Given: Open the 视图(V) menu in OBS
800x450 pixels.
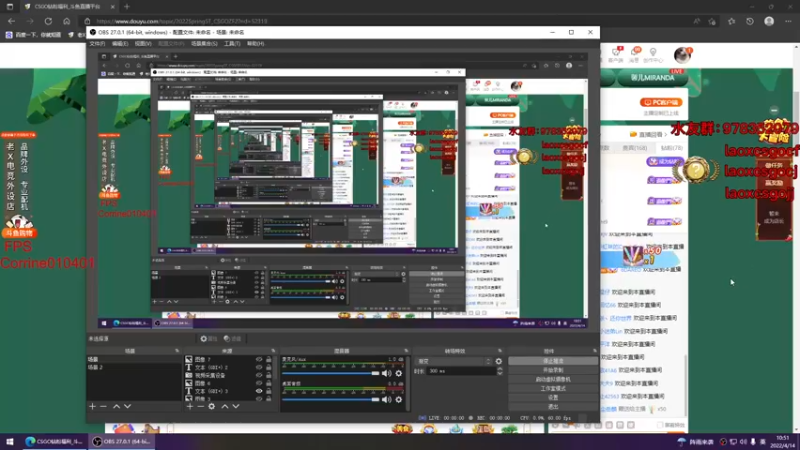Looking at the screenshot, I should pos(143,44).
